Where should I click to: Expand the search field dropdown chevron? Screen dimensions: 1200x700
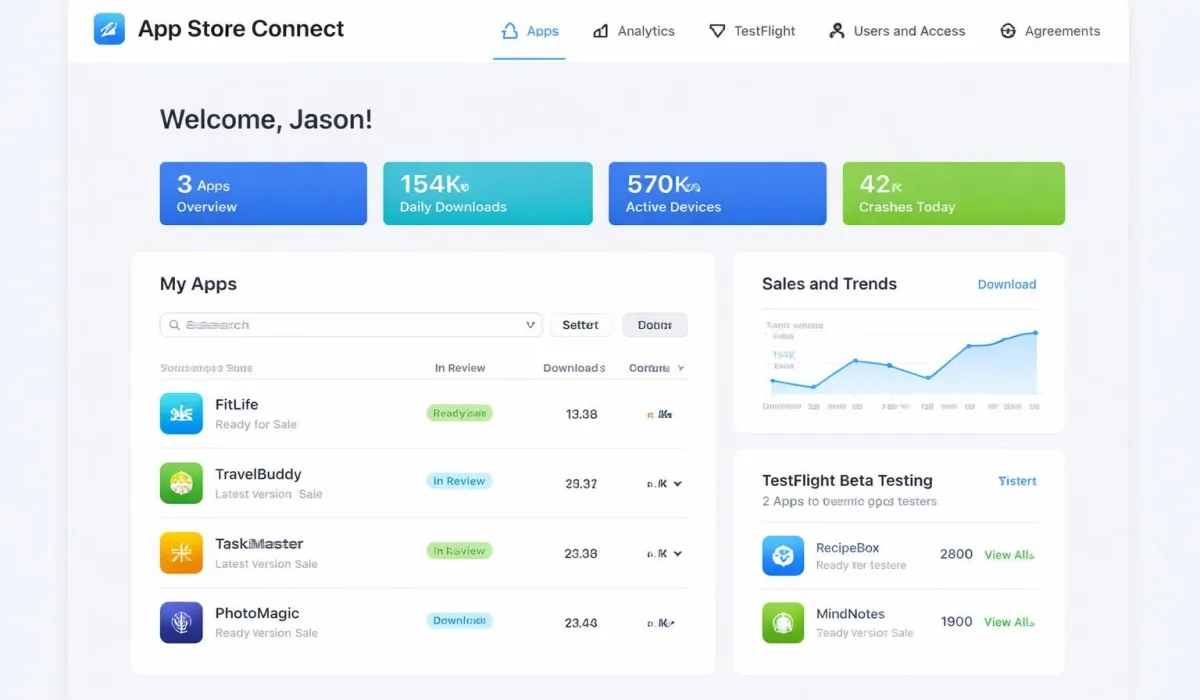[x=530, y=325]
